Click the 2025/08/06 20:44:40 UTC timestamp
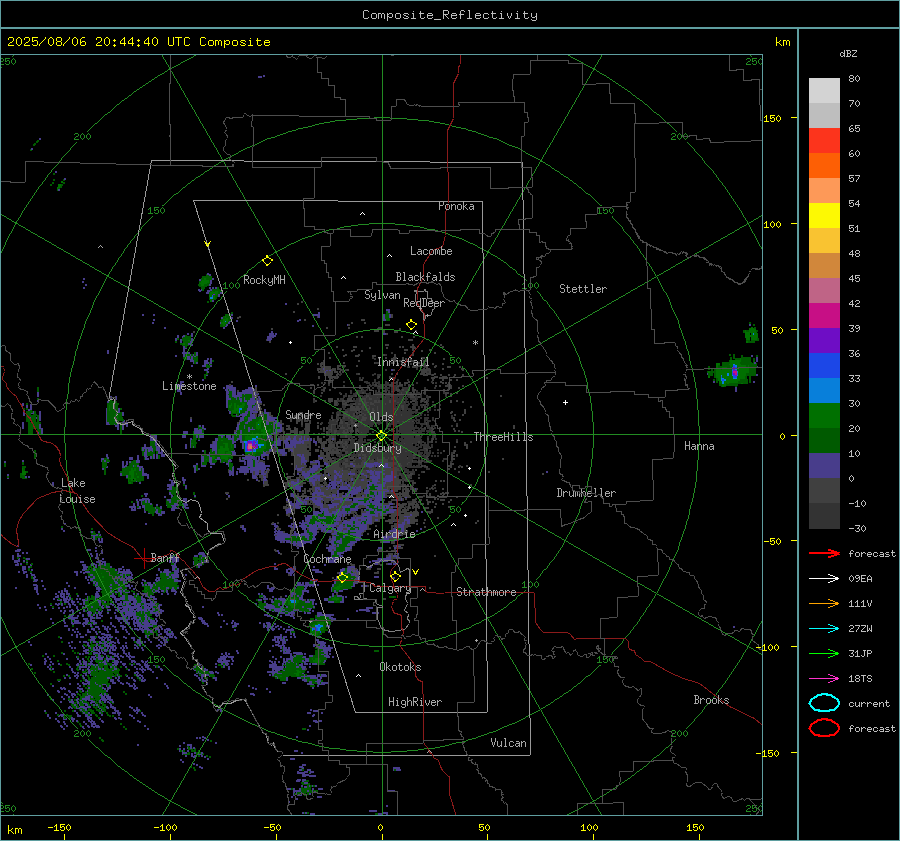The height and width of the screenshot is (841, 900). pyautogui.click(x=138, y=42)
